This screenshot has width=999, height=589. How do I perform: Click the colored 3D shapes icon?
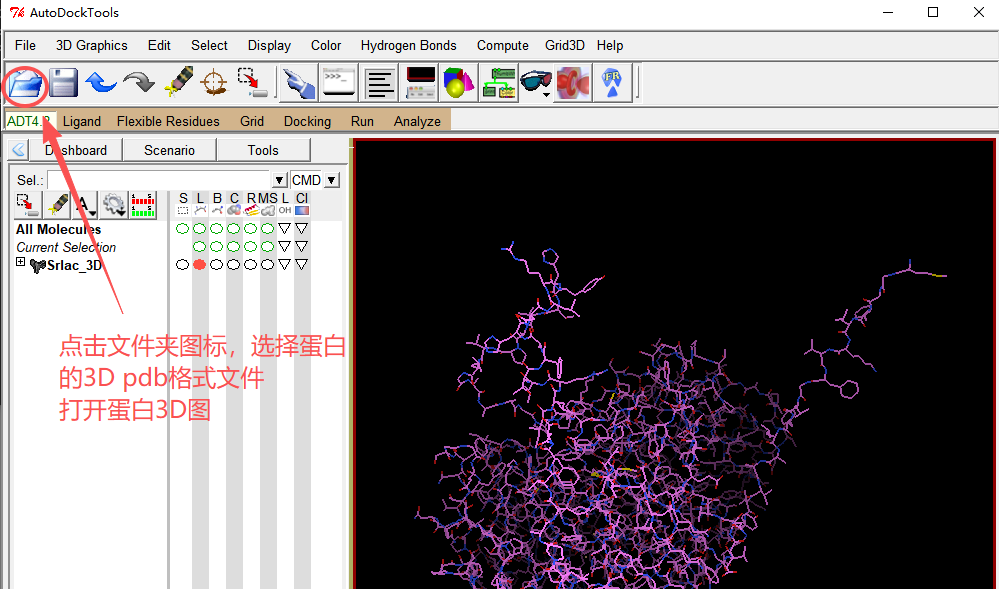click(x=459, y=82)
